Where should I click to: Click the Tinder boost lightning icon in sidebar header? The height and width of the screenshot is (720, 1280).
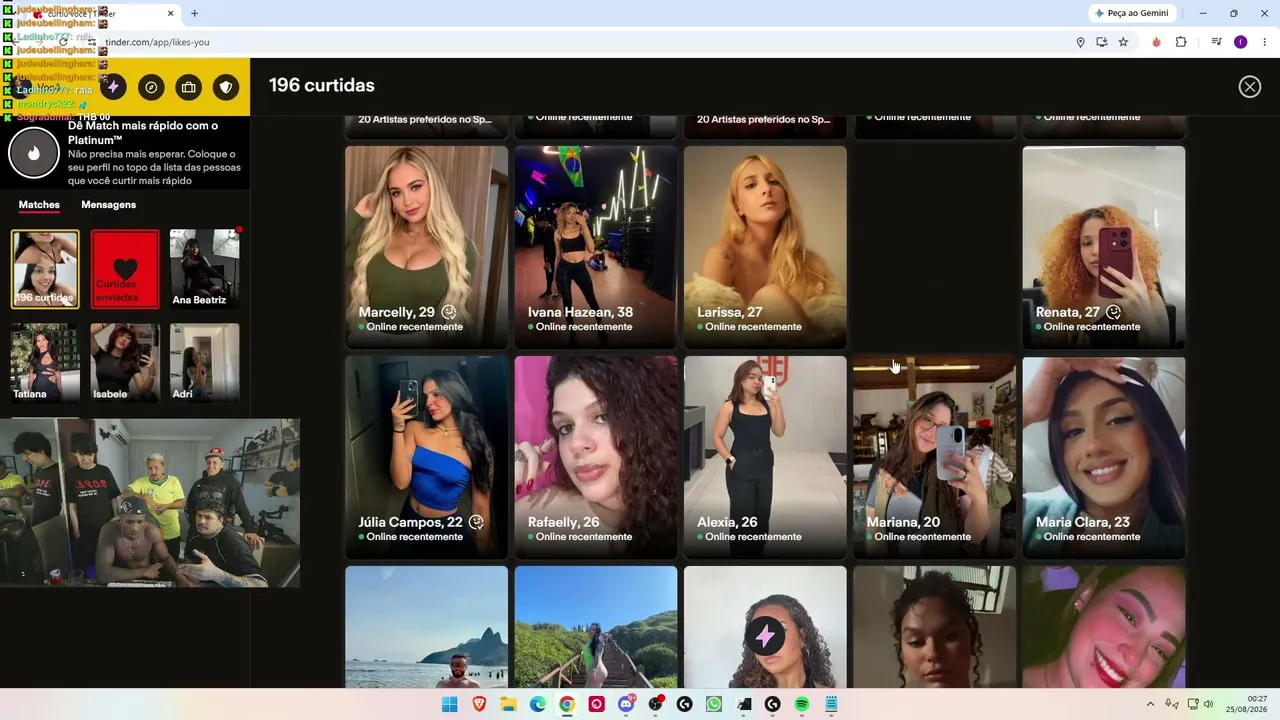pos(113,87)
